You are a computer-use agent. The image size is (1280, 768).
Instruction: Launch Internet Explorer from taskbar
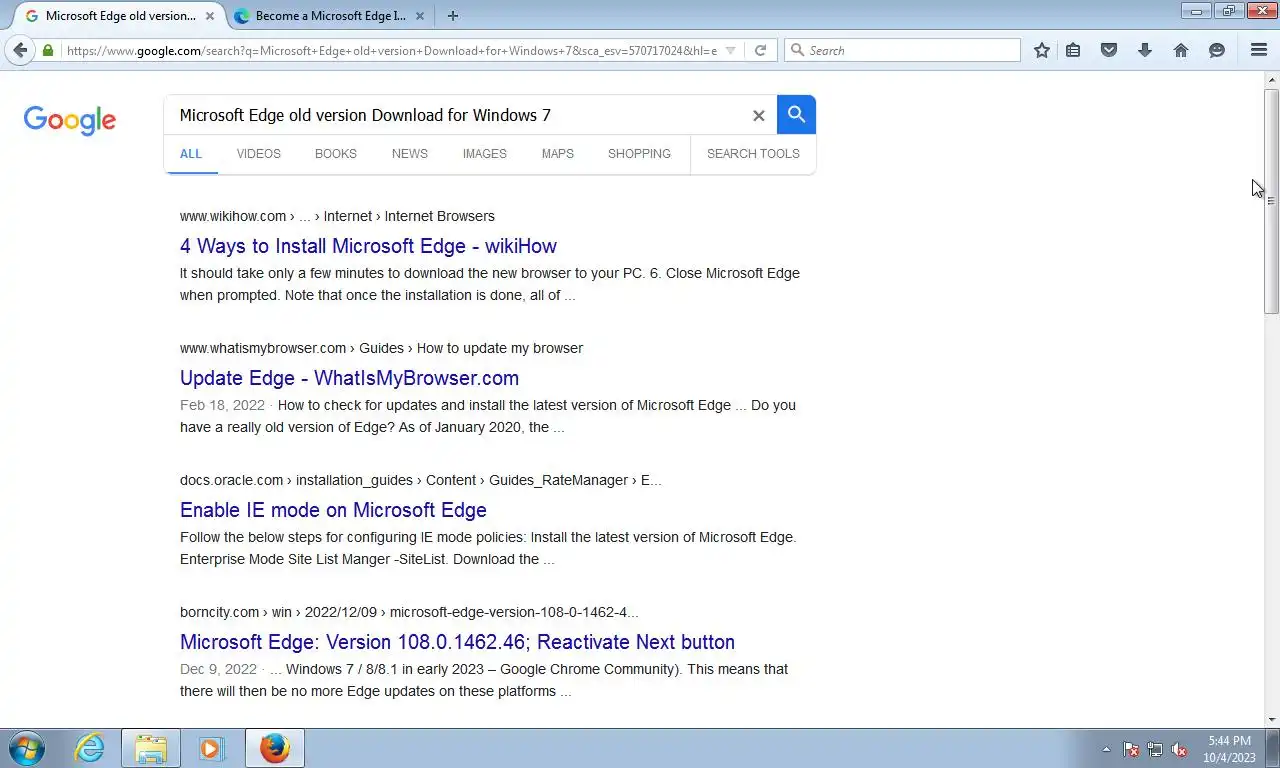(x=89, y=748)
